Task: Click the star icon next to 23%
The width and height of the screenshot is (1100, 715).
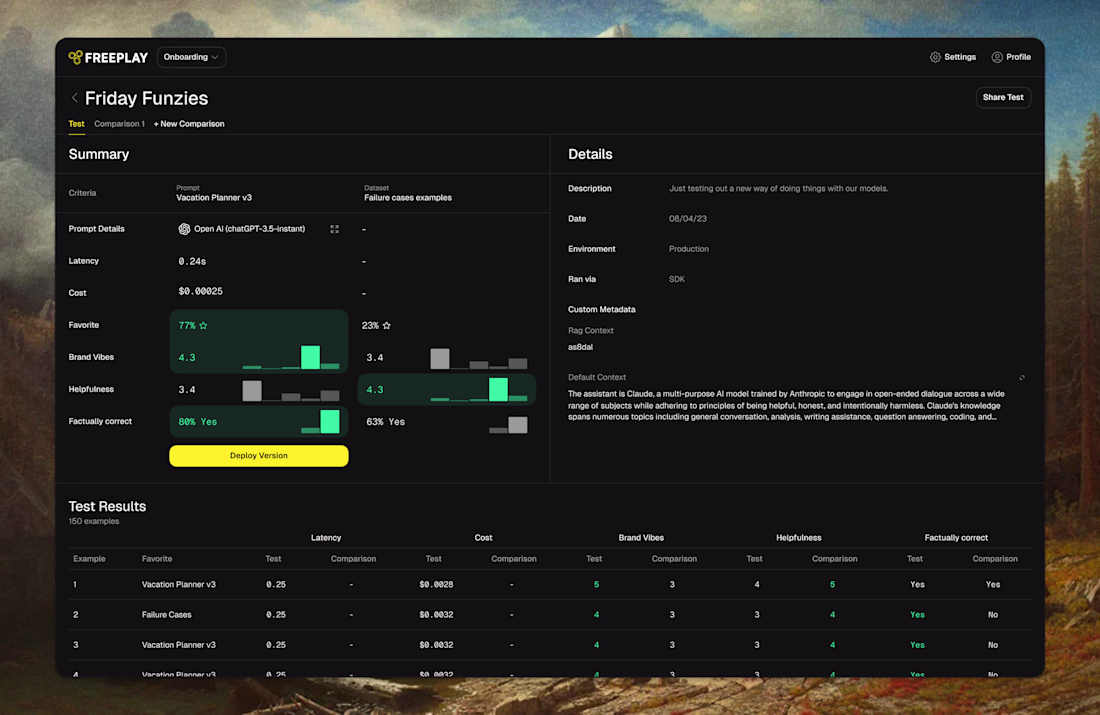Action: (x=387, y=326)
